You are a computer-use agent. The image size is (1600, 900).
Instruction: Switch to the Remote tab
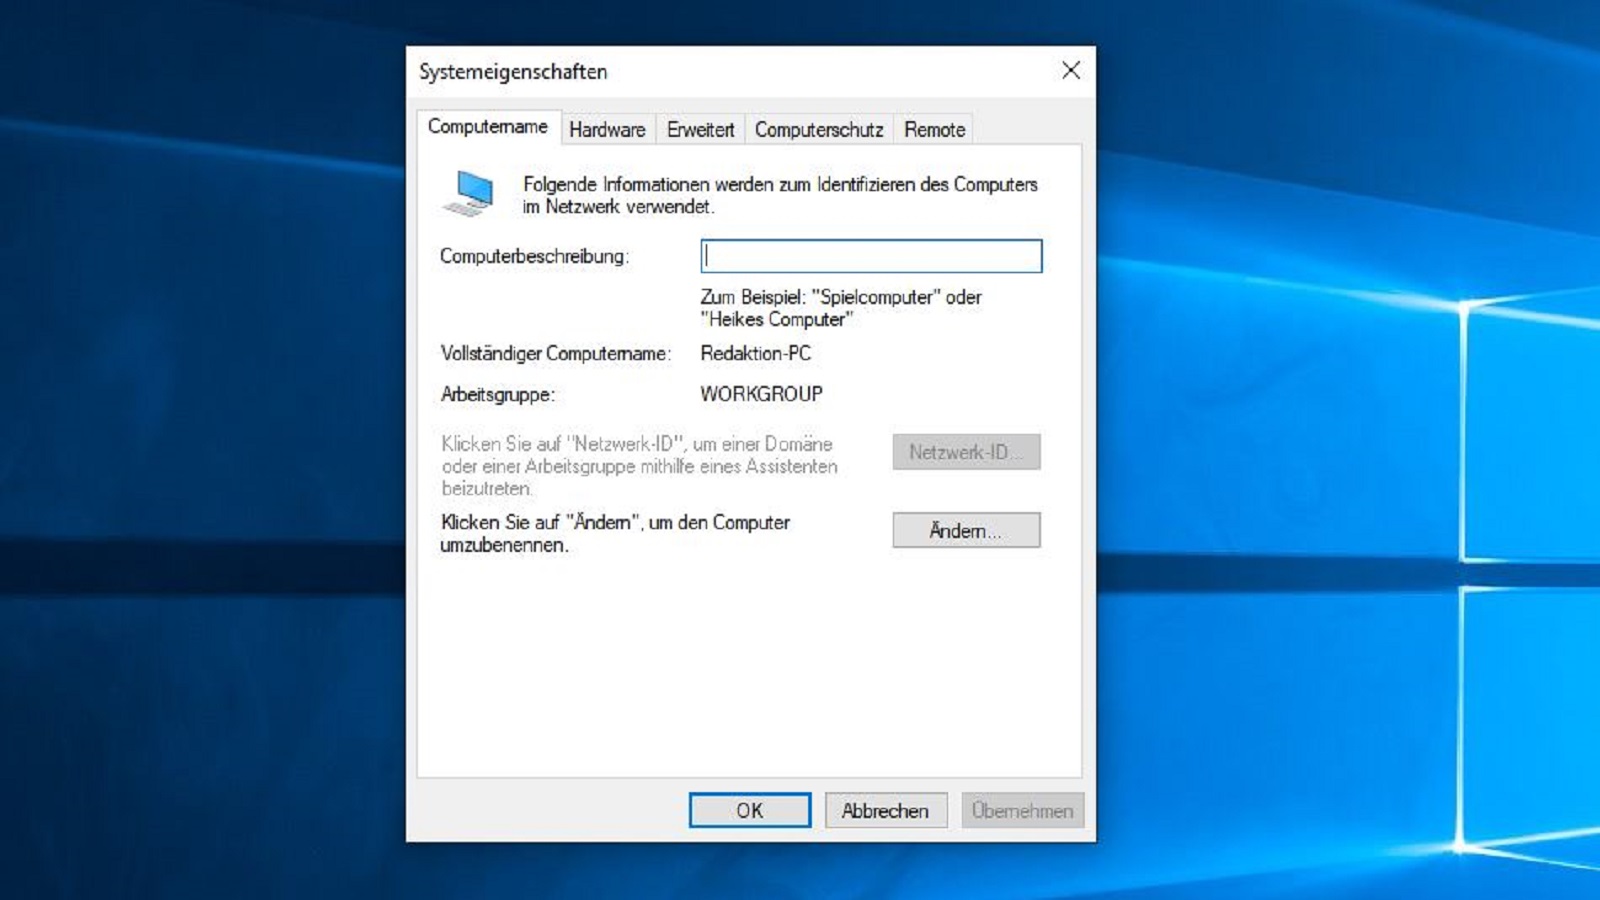pos(933,129)
